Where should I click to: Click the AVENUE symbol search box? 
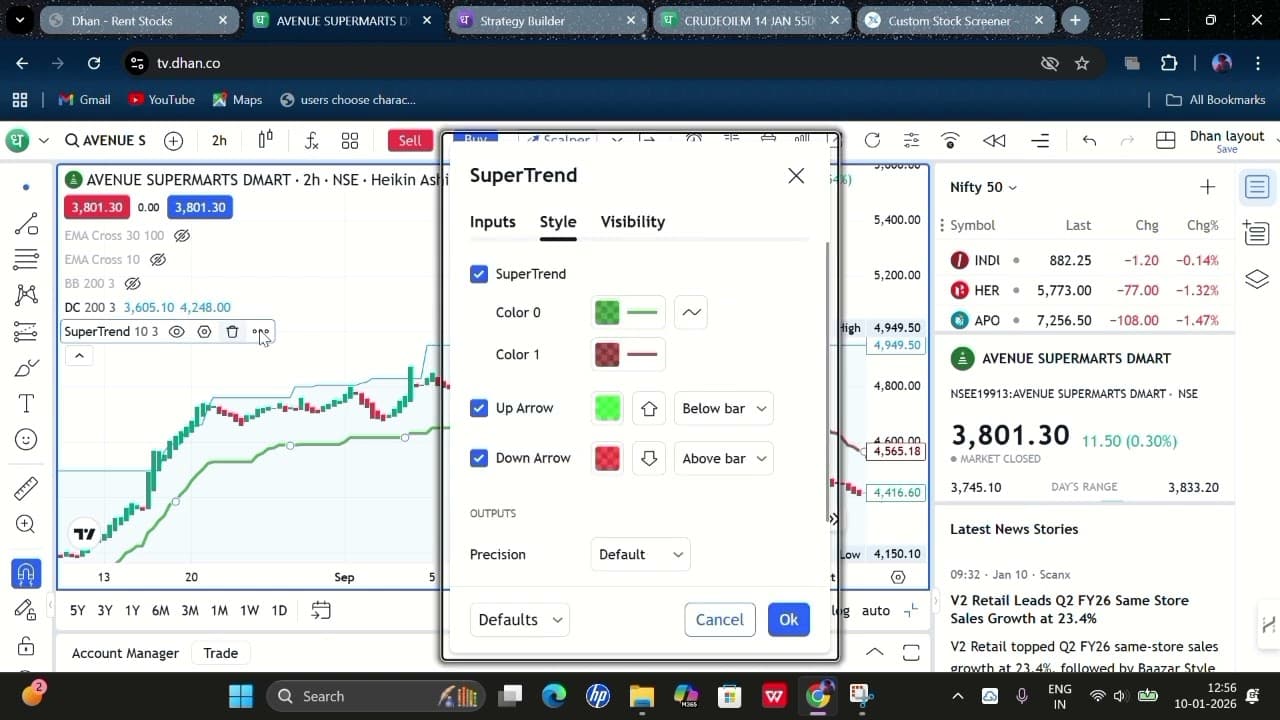(105, 140)
